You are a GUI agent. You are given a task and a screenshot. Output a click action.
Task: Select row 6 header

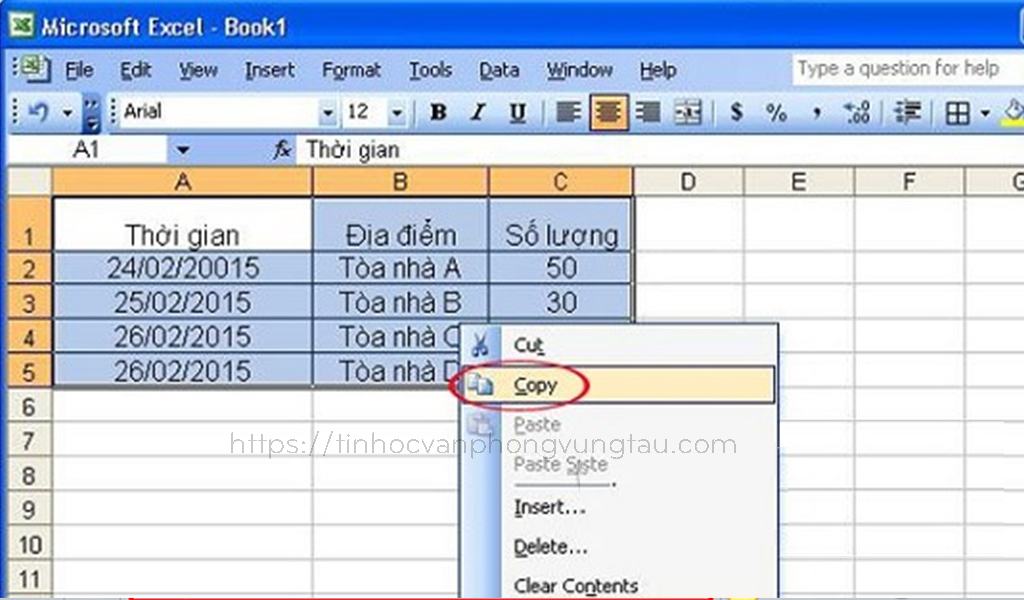(x=29, y=406)
